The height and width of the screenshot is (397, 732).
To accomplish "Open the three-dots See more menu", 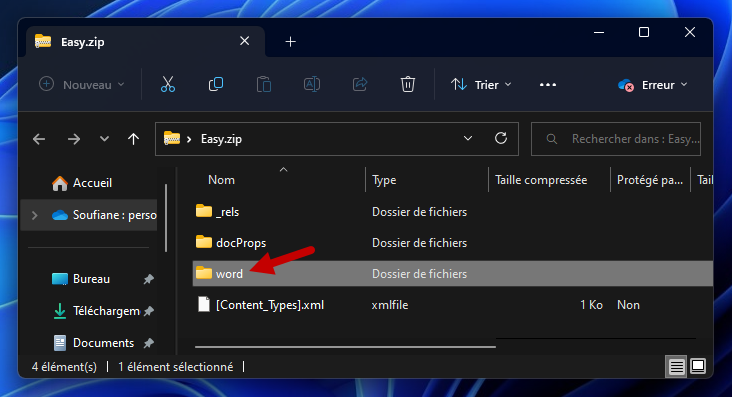I will 548,85.
